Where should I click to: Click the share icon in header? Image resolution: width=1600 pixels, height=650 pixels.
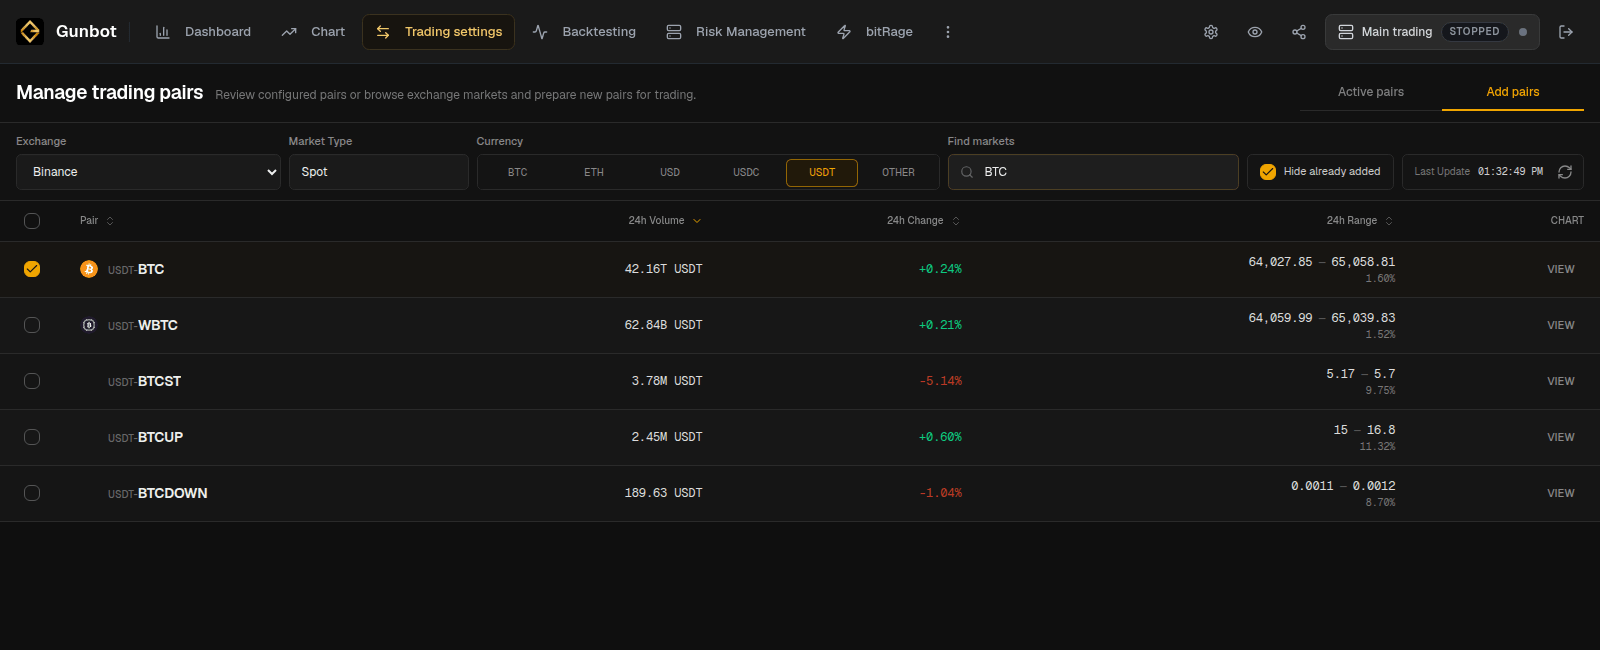pos(1299,32)
